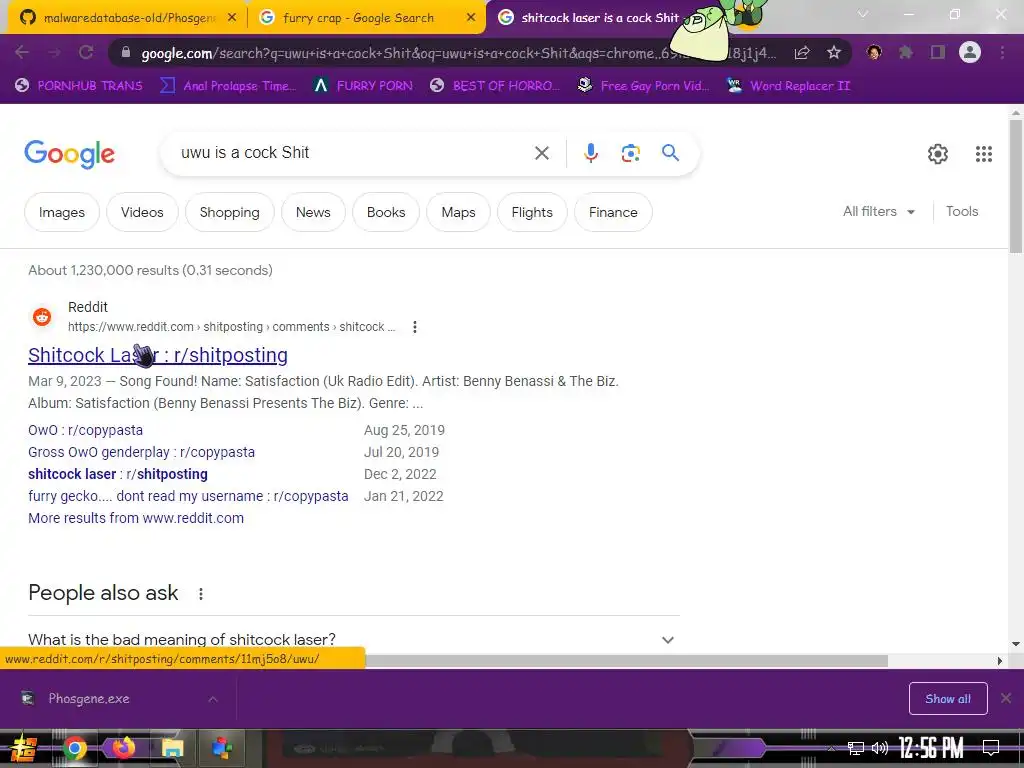1024x768 pixels.
Task: Open OwO : r/copypasta link
Action: (x=86, y=430)
